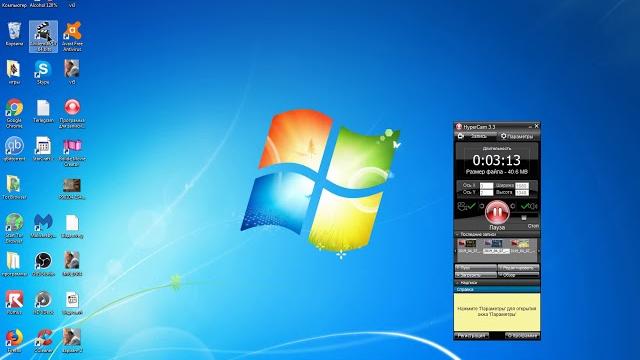Click the Высота height field
This screenshot has width=640, height=360.
click(x=522, y=192)
